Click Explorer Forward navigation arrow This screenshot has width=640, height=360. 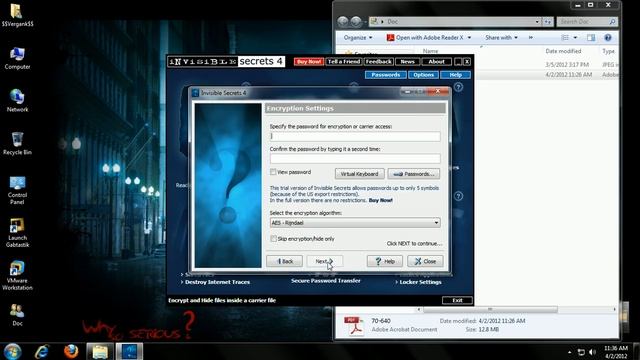coord(356,21)
